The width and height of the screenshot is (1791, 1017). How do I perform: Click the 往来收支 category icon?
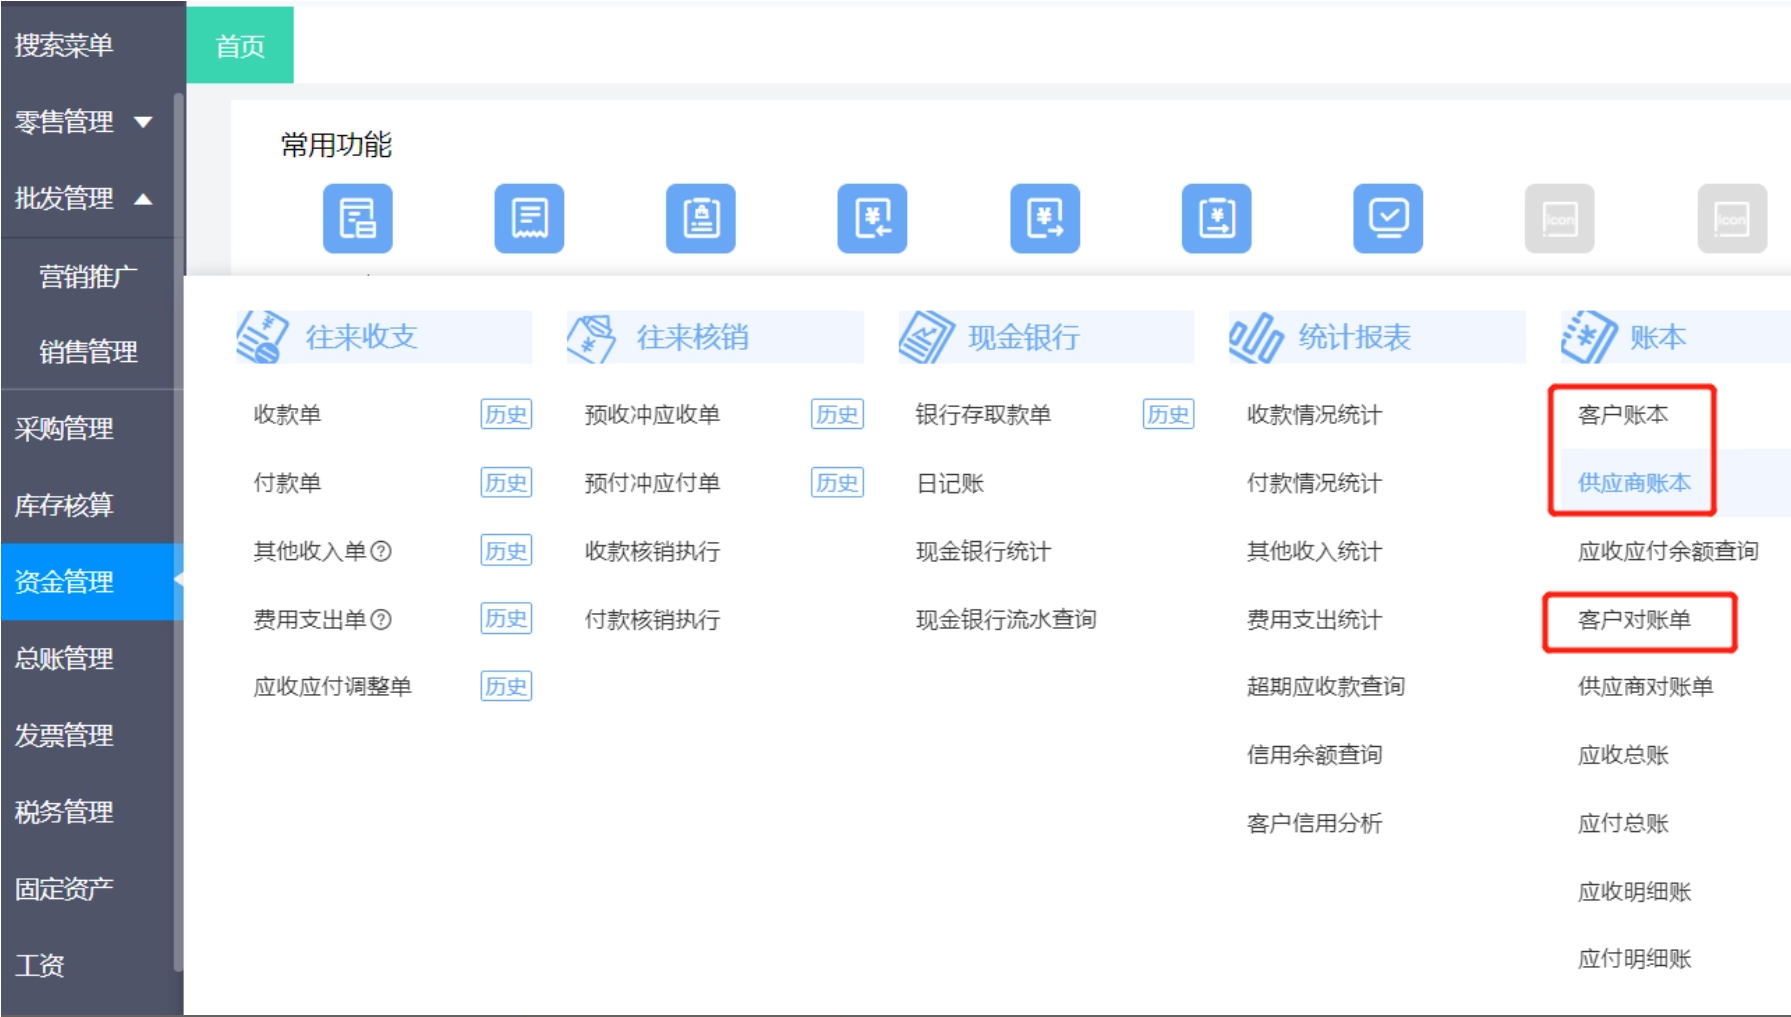click(x=262, y=337)
